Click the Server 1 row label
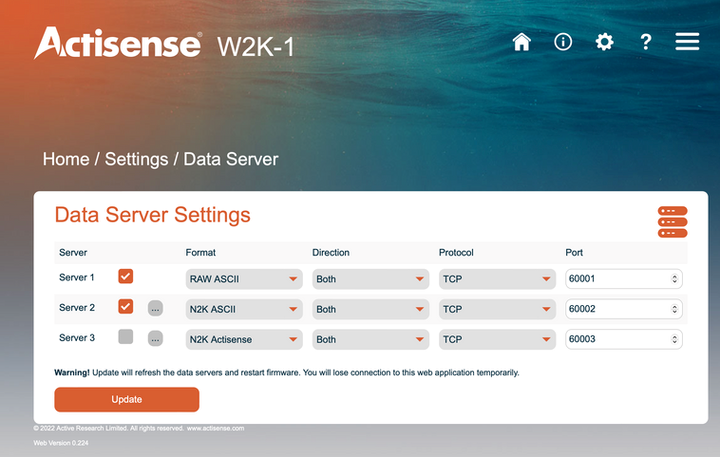720x457 pixels. (77, 277)
